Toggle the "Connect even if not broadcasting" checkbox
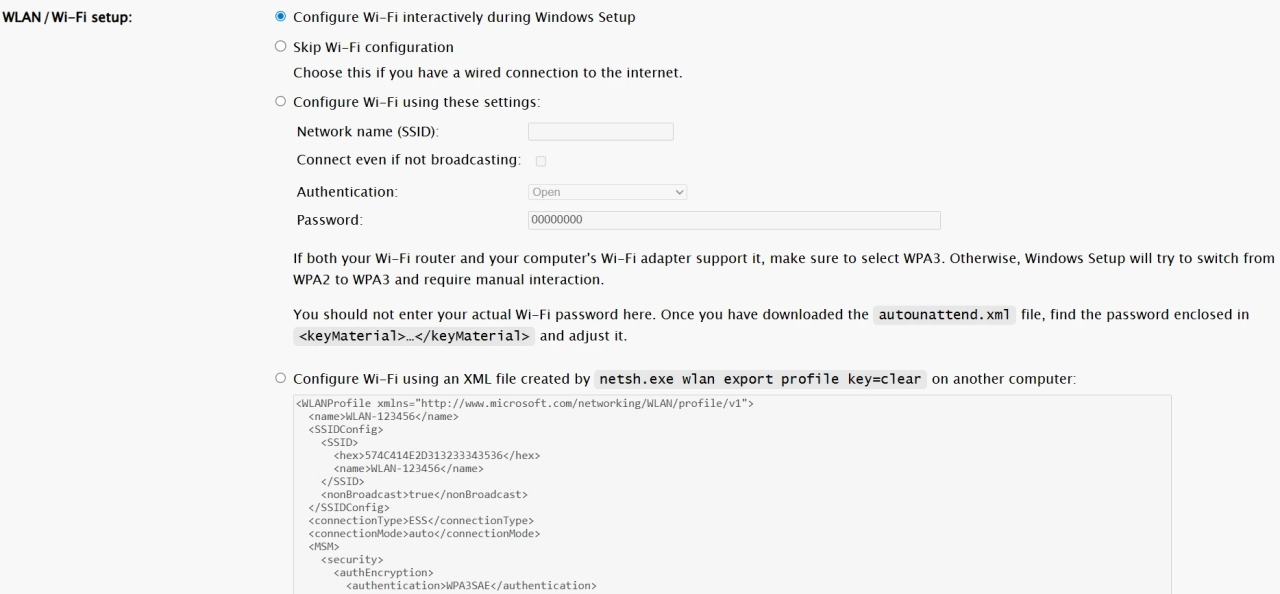Screen dimensions: 1280x594 [541, 161]
